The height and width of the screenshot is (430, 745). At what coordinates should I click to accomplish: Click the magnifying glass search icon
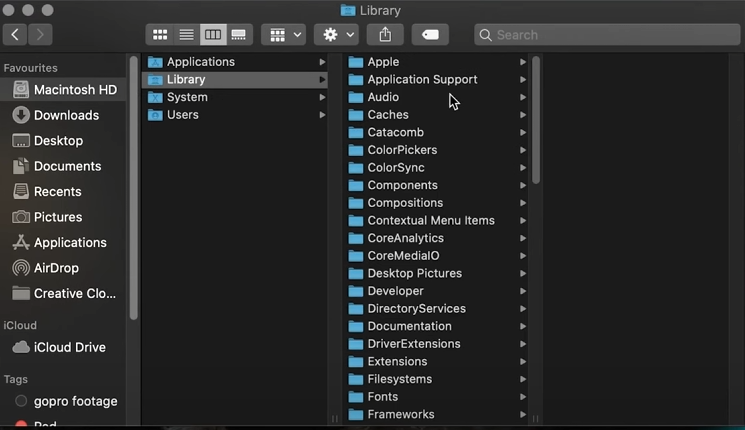(x=485, y=35)
